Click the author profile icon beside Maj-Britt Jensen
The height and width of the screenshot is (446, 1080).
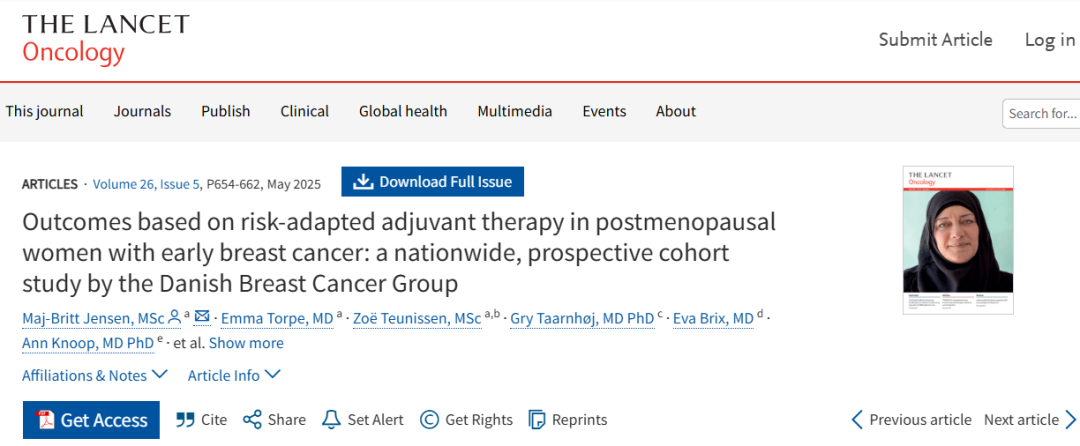(x=174, y=317)
